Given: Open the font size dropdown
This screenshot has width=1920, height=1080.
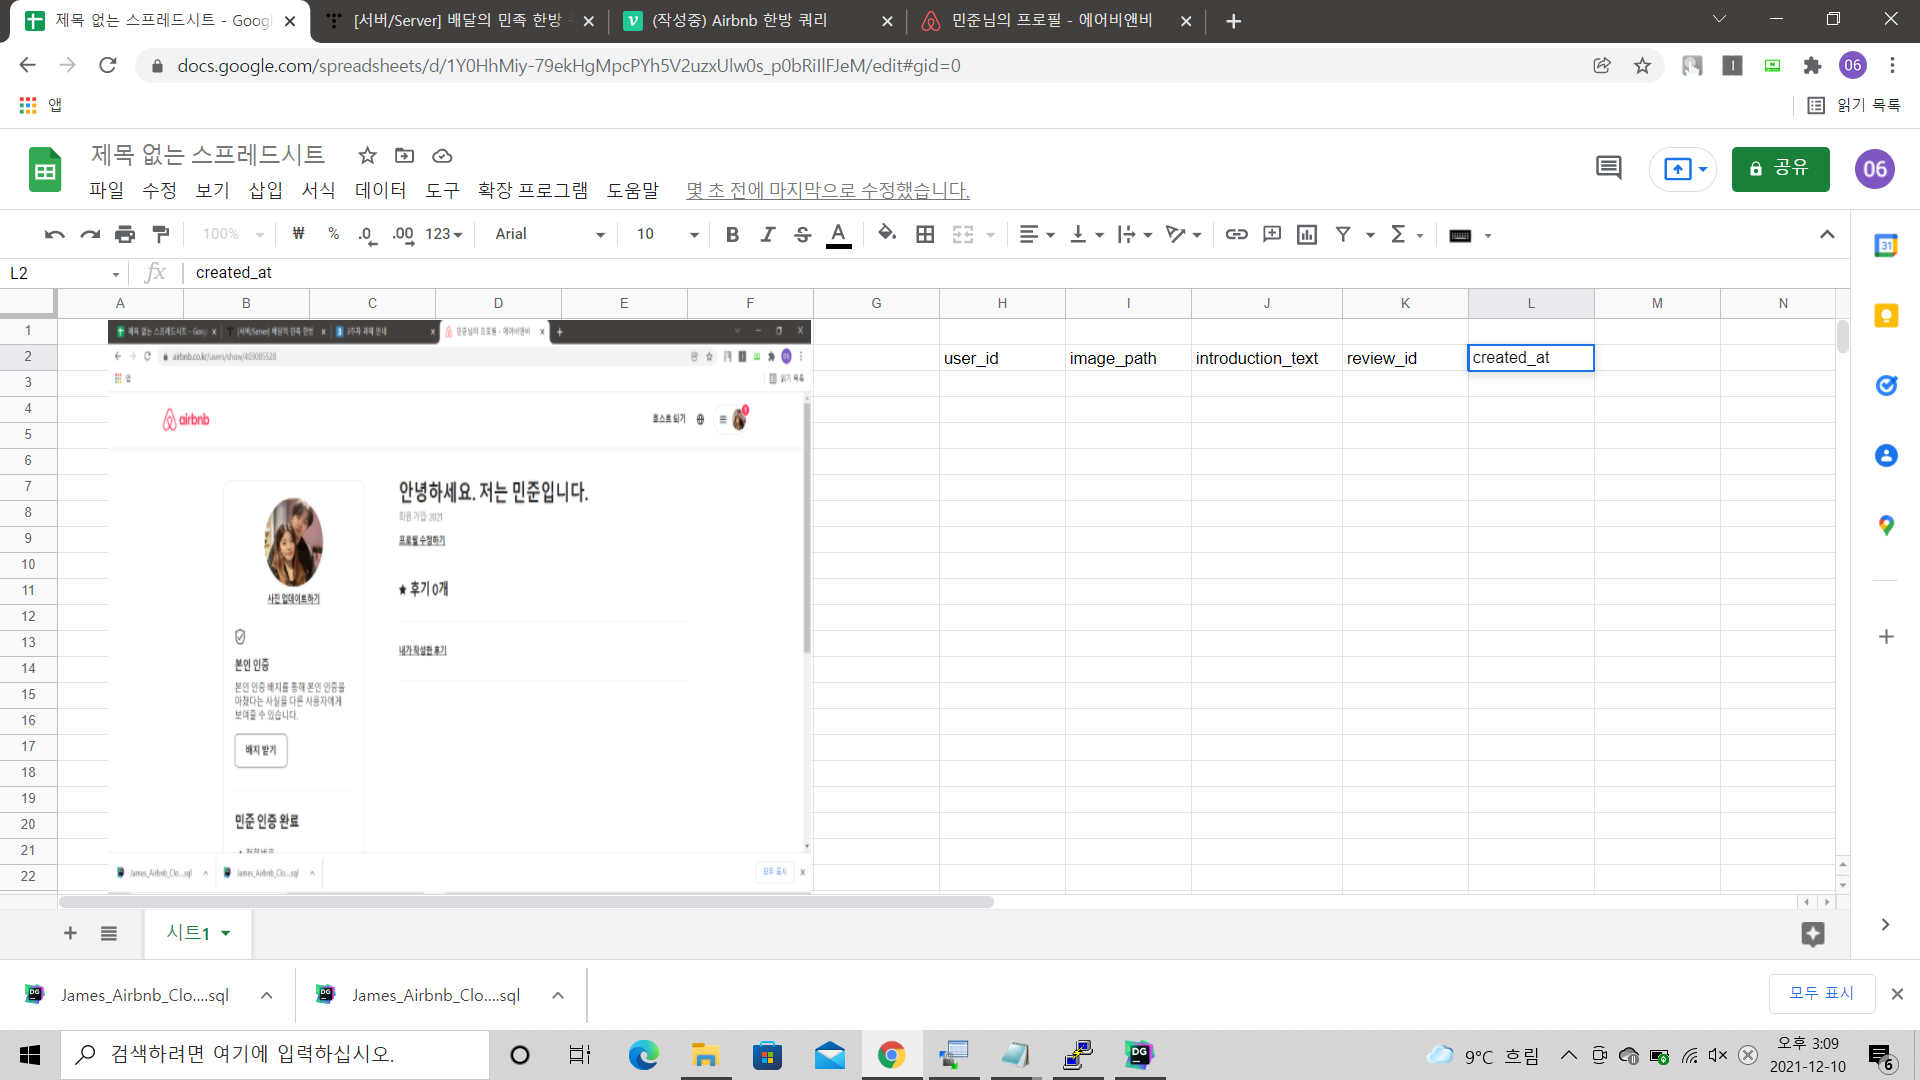Looking at the screenshot, I should pos(667,234).
